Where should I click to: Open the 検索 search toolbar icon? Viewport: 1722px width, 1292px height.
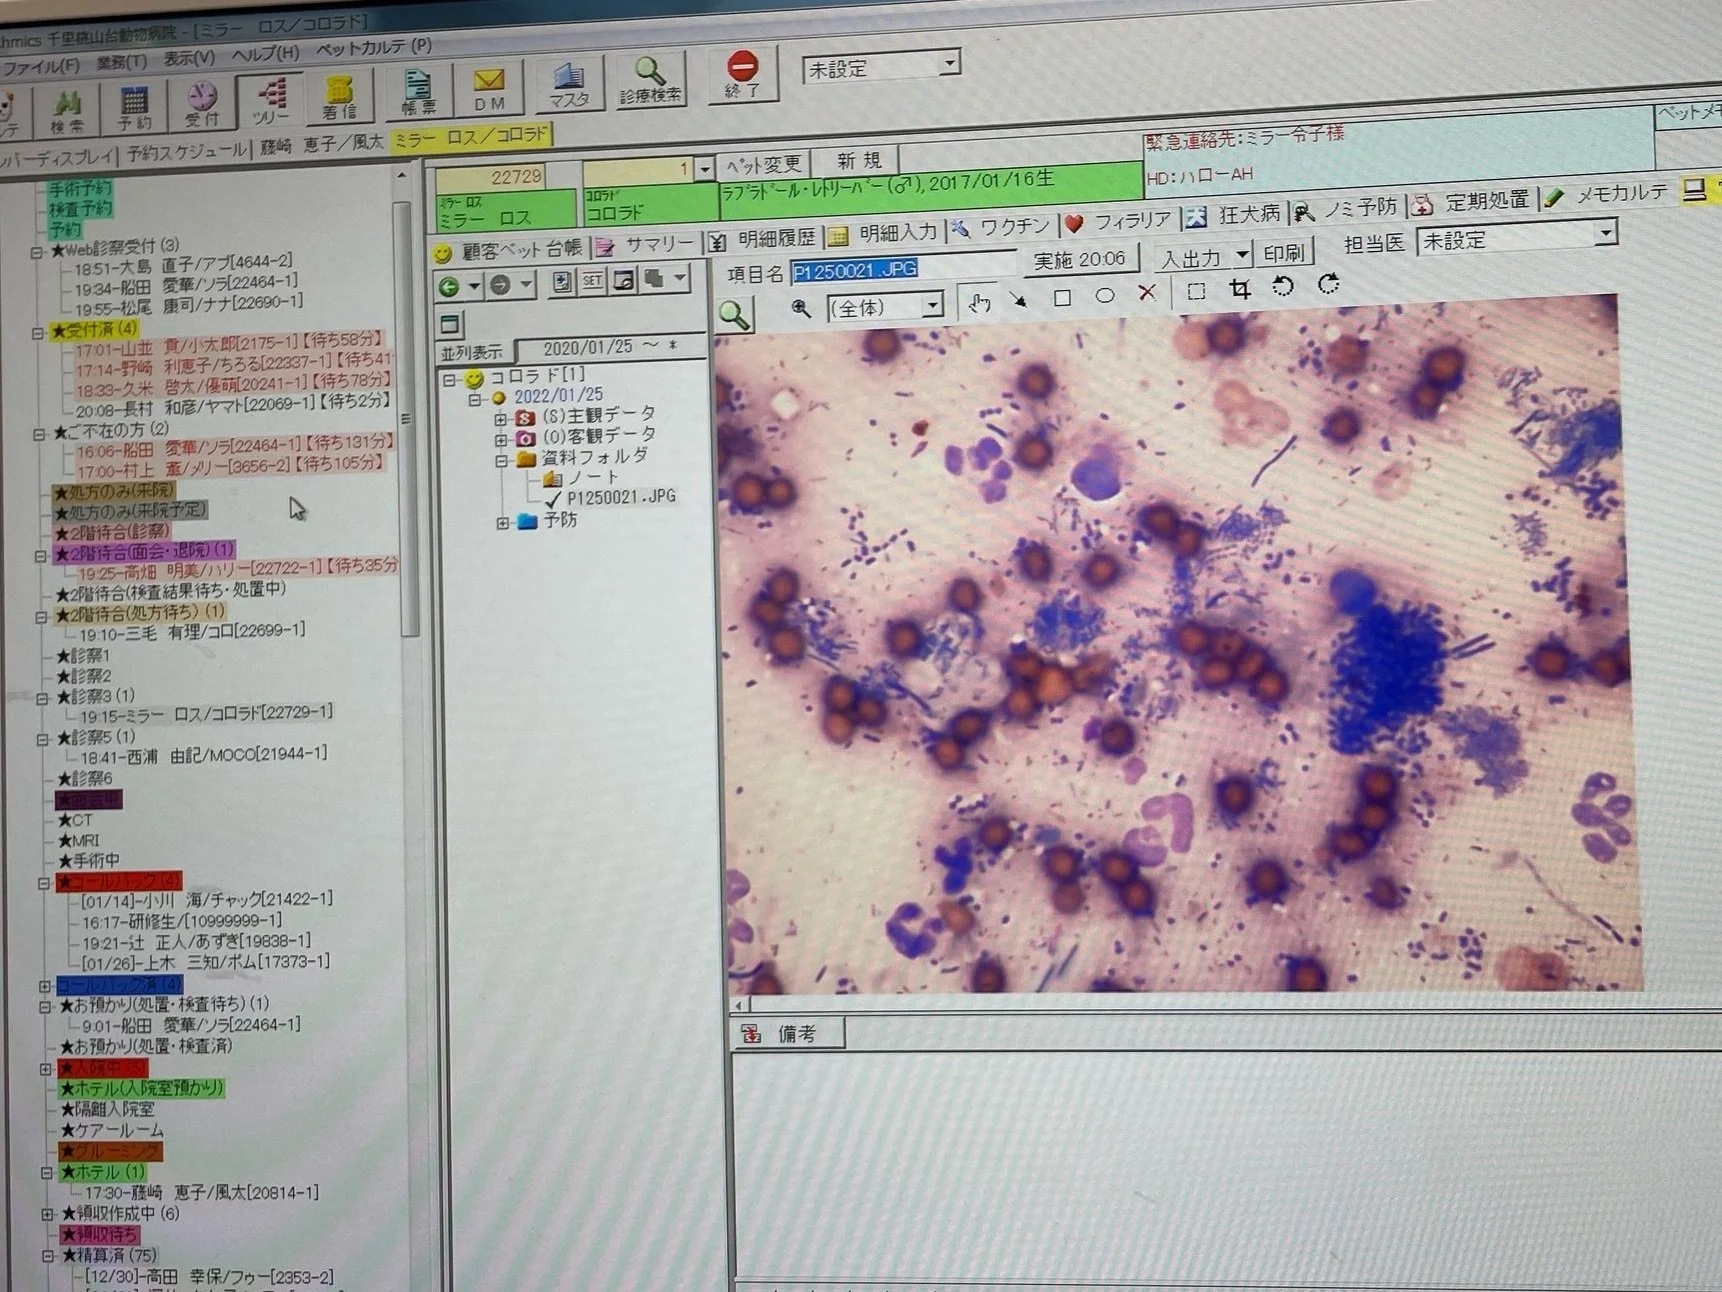coord(67,110)
